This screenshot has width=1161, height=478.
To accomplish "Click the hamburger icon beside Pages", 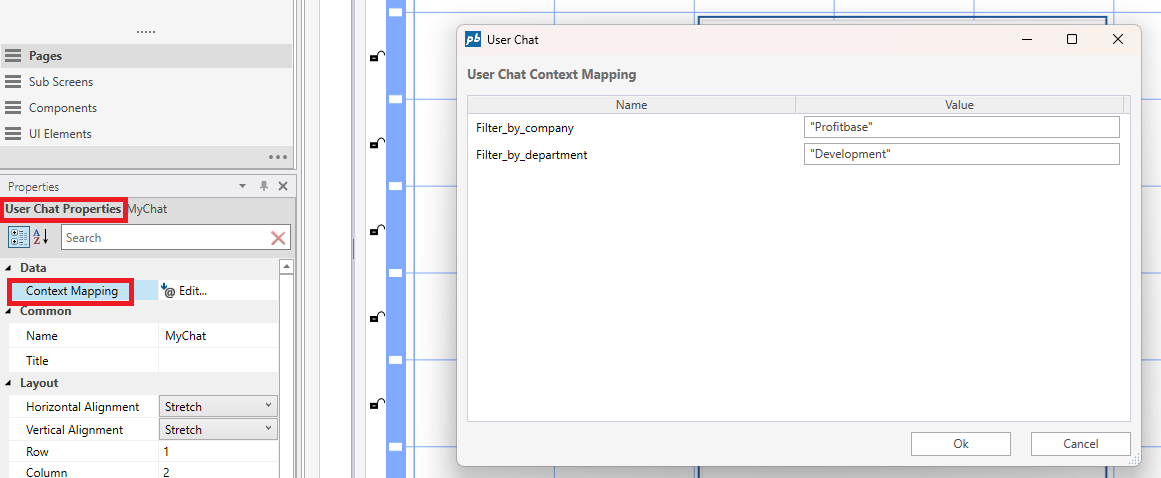I will click(x=13, y=55).
